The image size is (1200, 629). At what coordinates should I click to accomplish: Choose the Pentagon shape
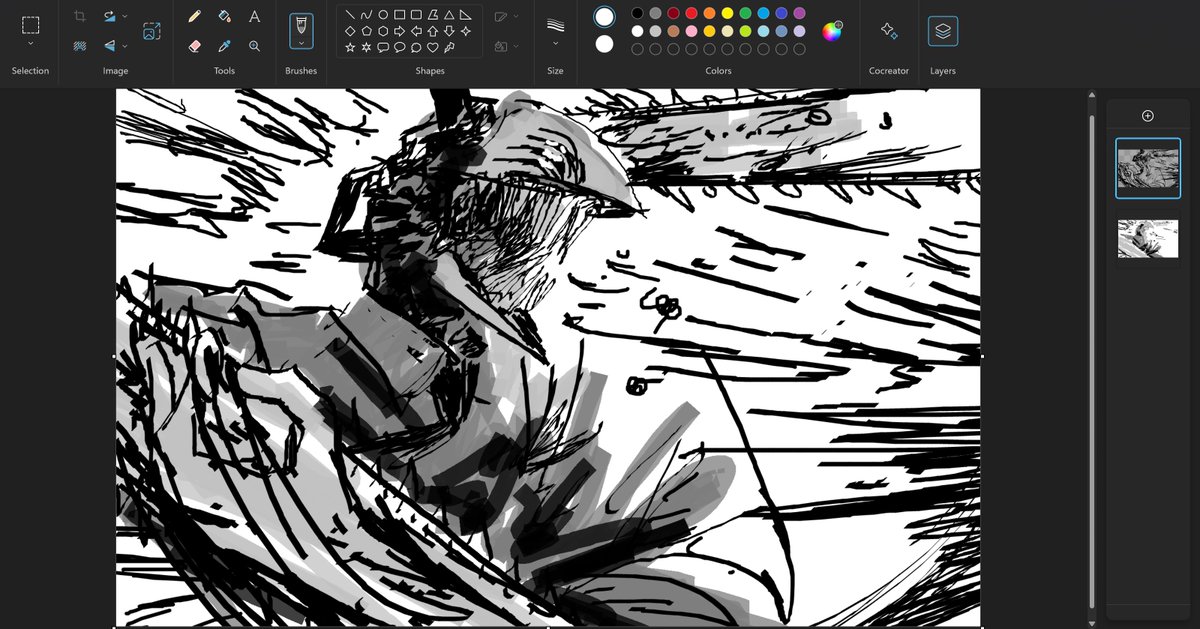[x=367, y=31]
